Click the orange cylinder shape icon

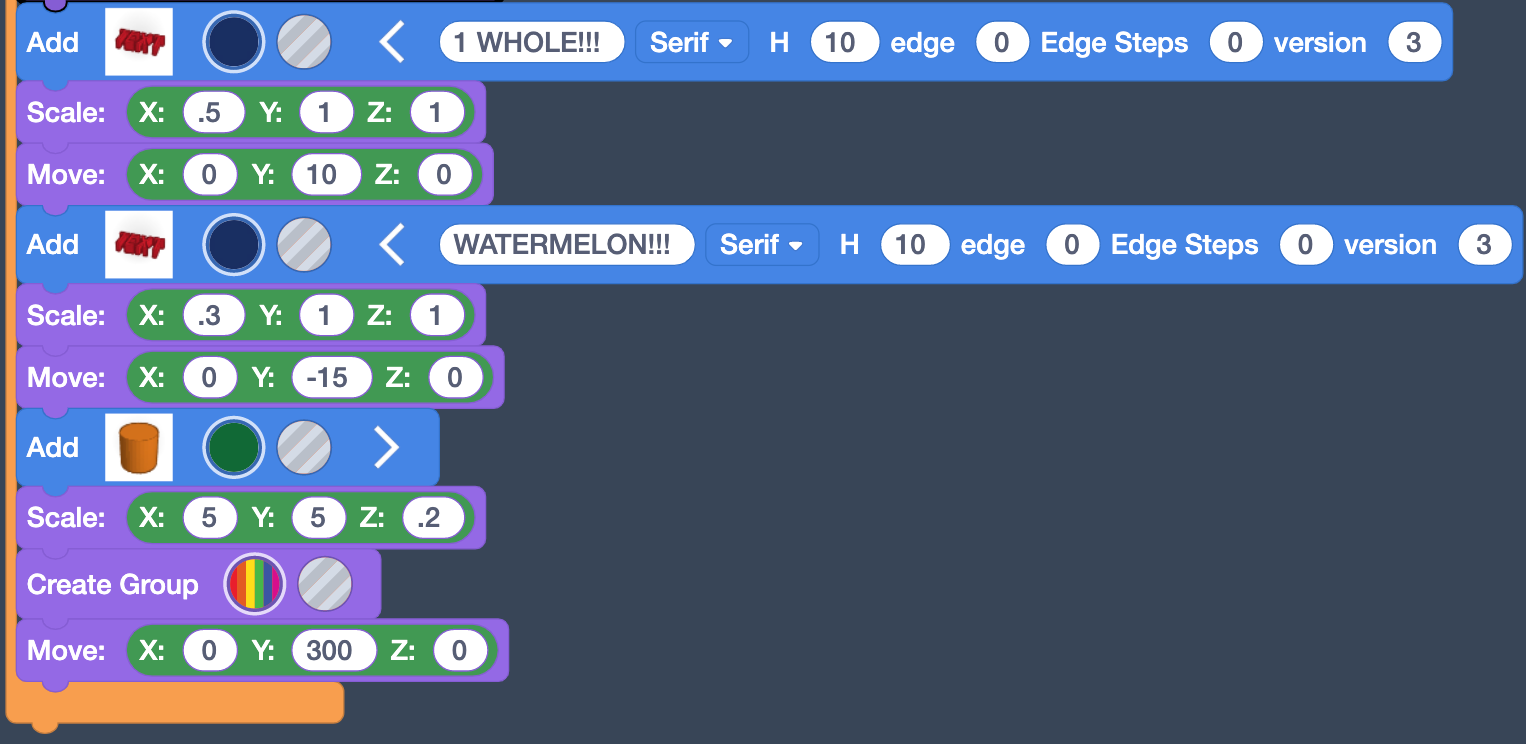[139, 448]
